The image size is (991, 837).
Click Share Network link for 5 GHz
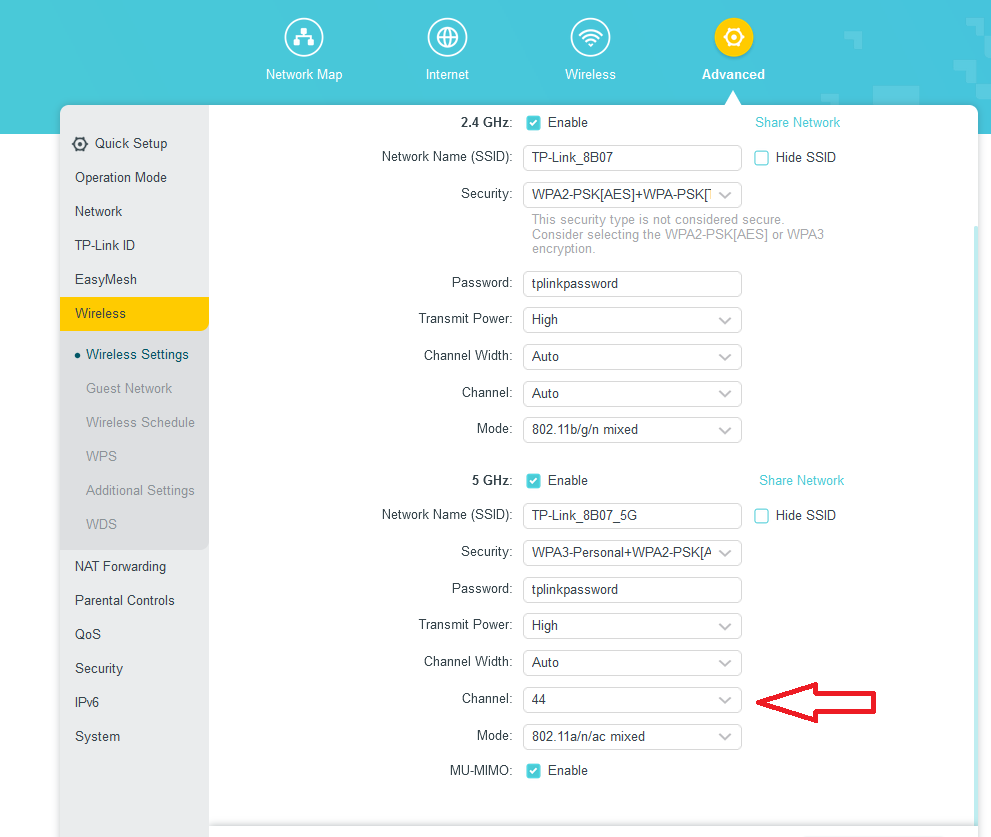coord(801,481)
